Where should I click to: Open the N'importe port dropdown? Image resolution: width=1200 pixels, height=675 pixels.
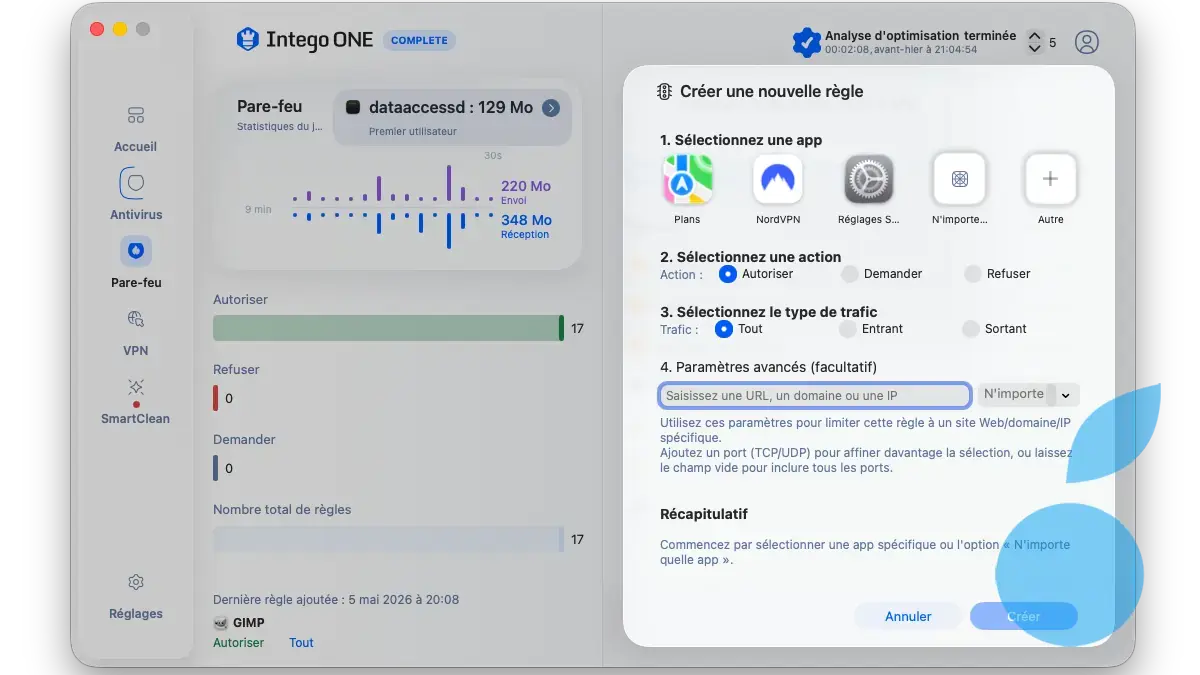[x=1028, y=394]
